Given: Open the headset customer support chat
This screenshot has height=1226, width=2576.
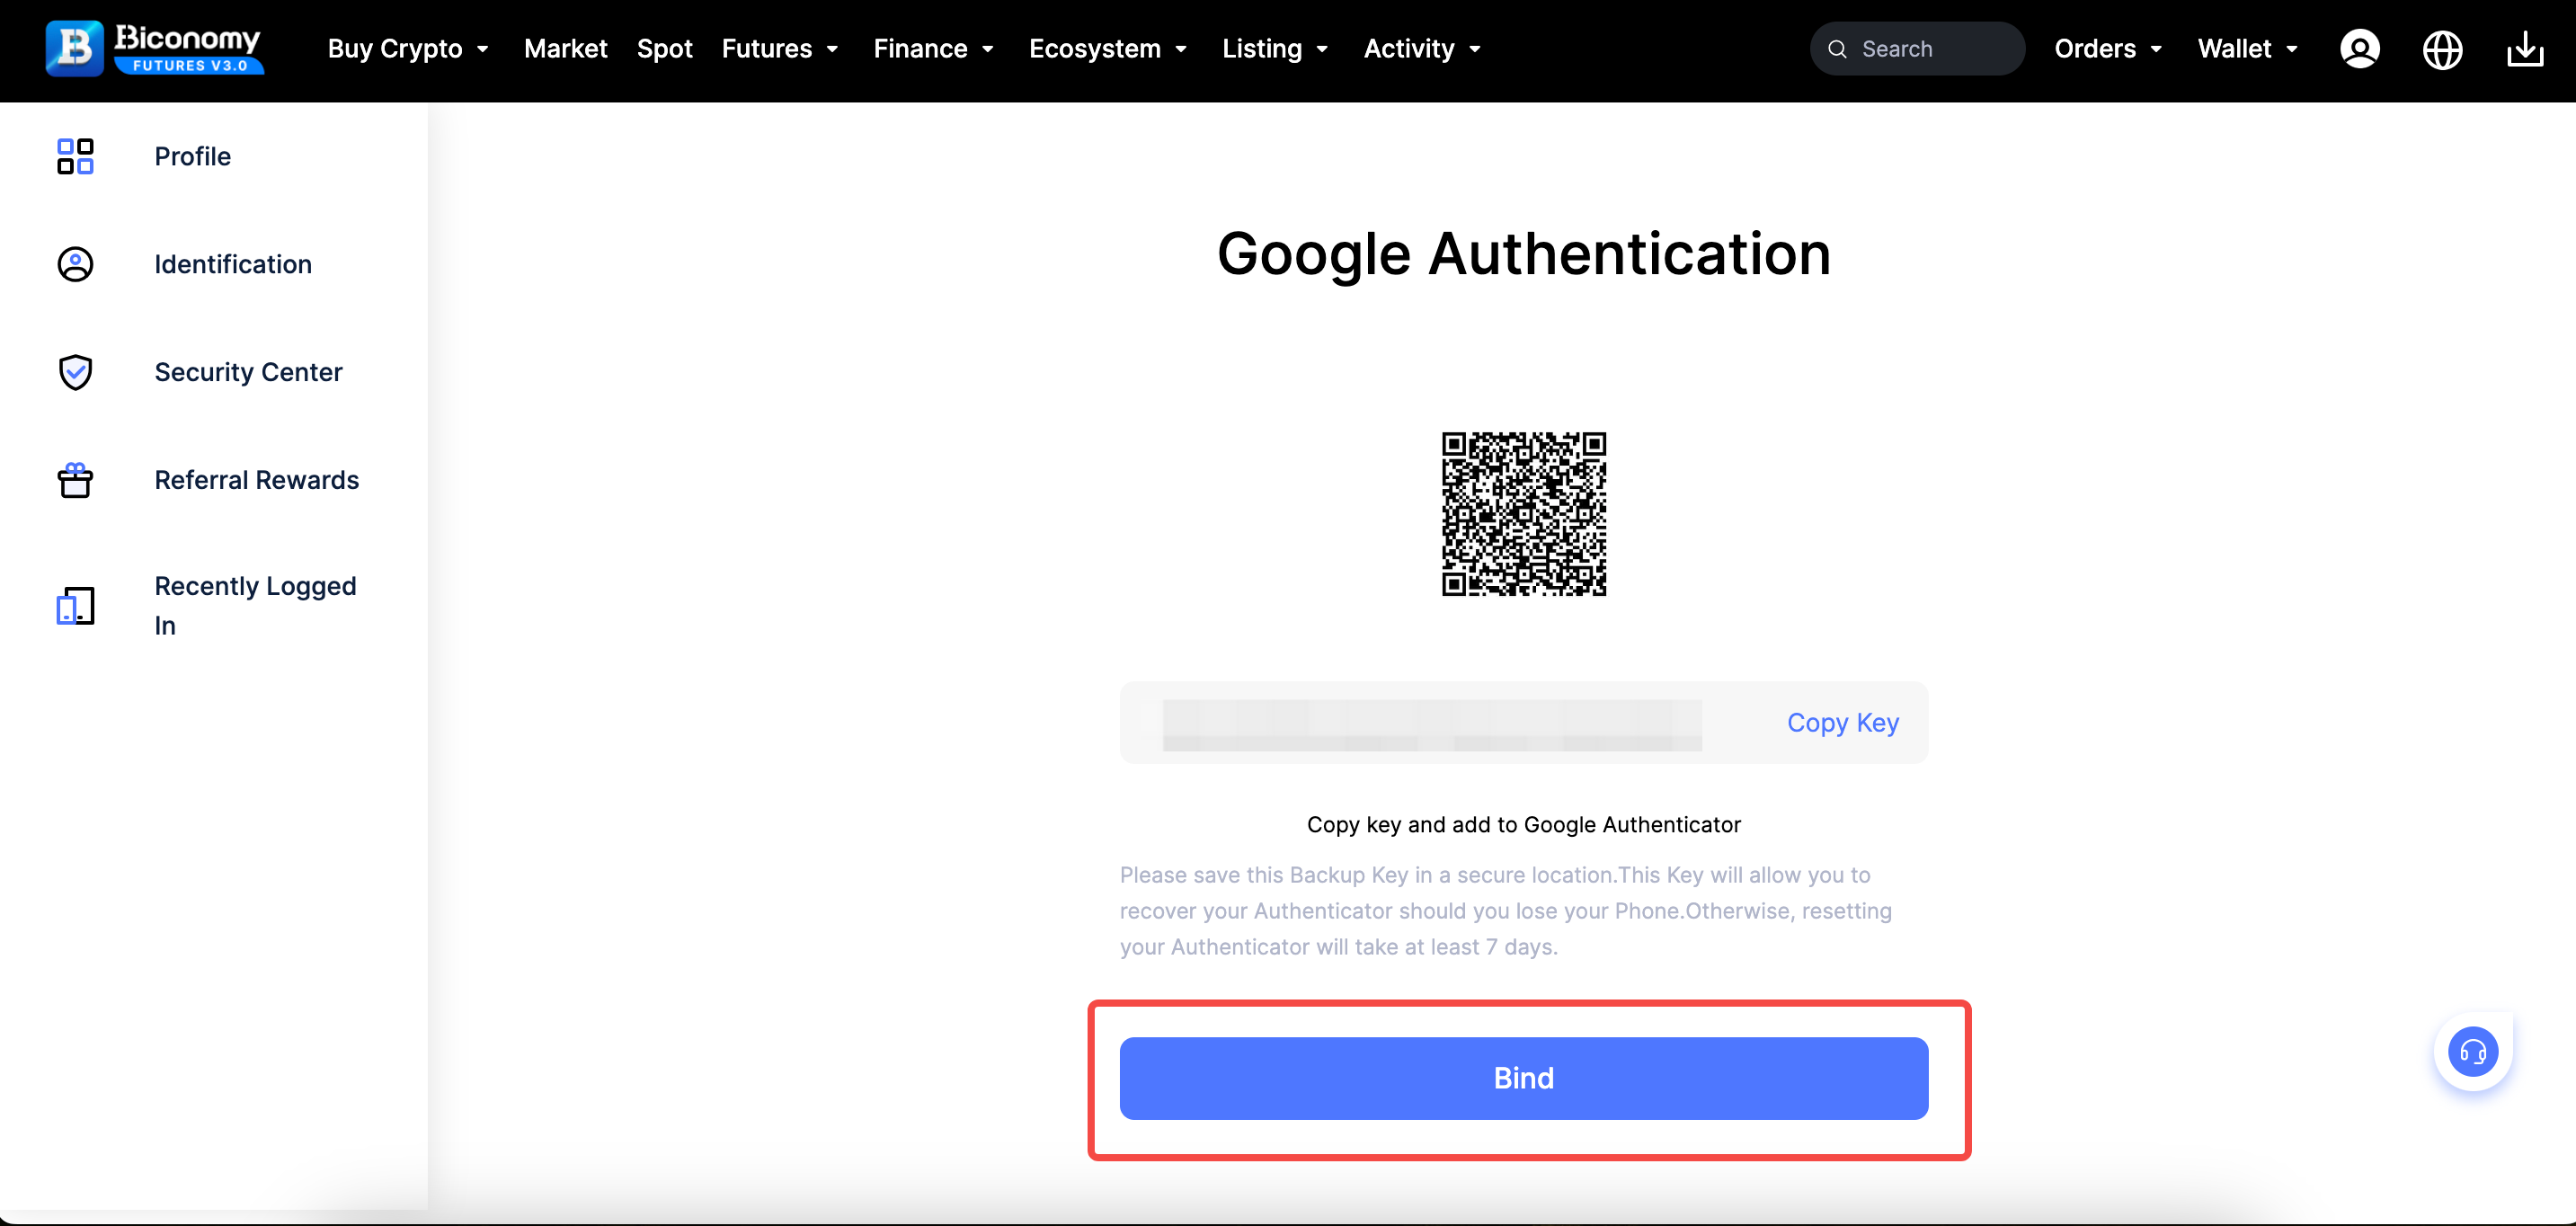Looking at the screenshot, I should [x=2472, y=1051].
